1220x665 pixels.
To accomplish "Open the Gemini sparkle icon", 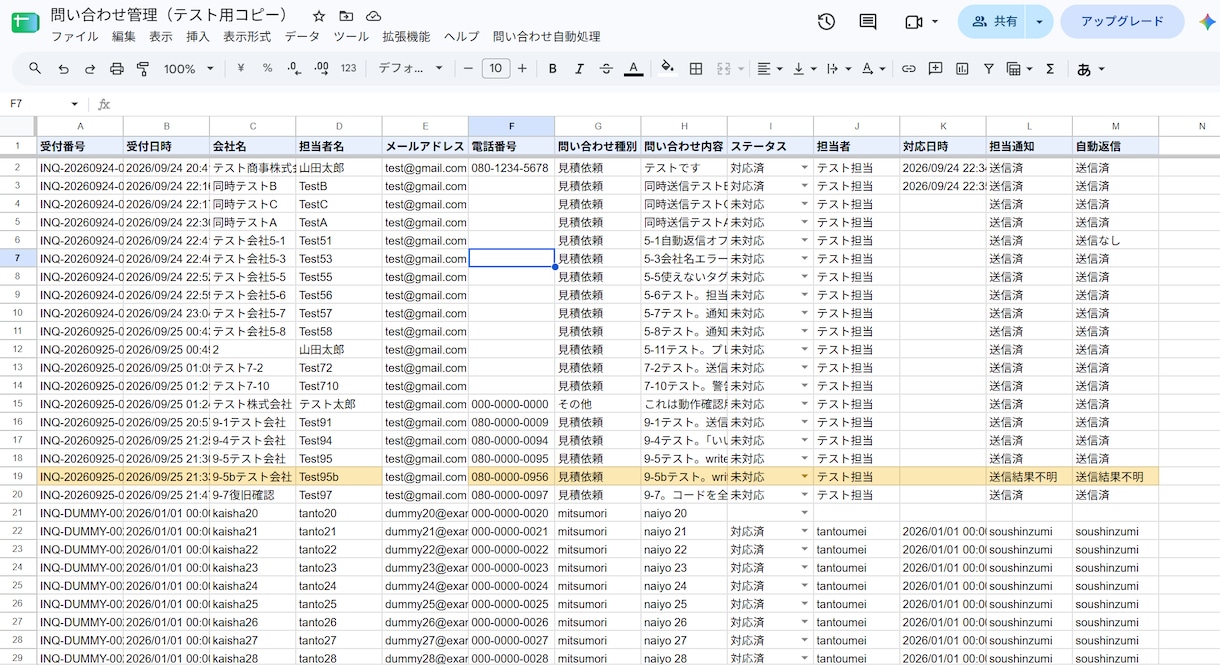I will pyautogui.click(x=1206, y=22).
